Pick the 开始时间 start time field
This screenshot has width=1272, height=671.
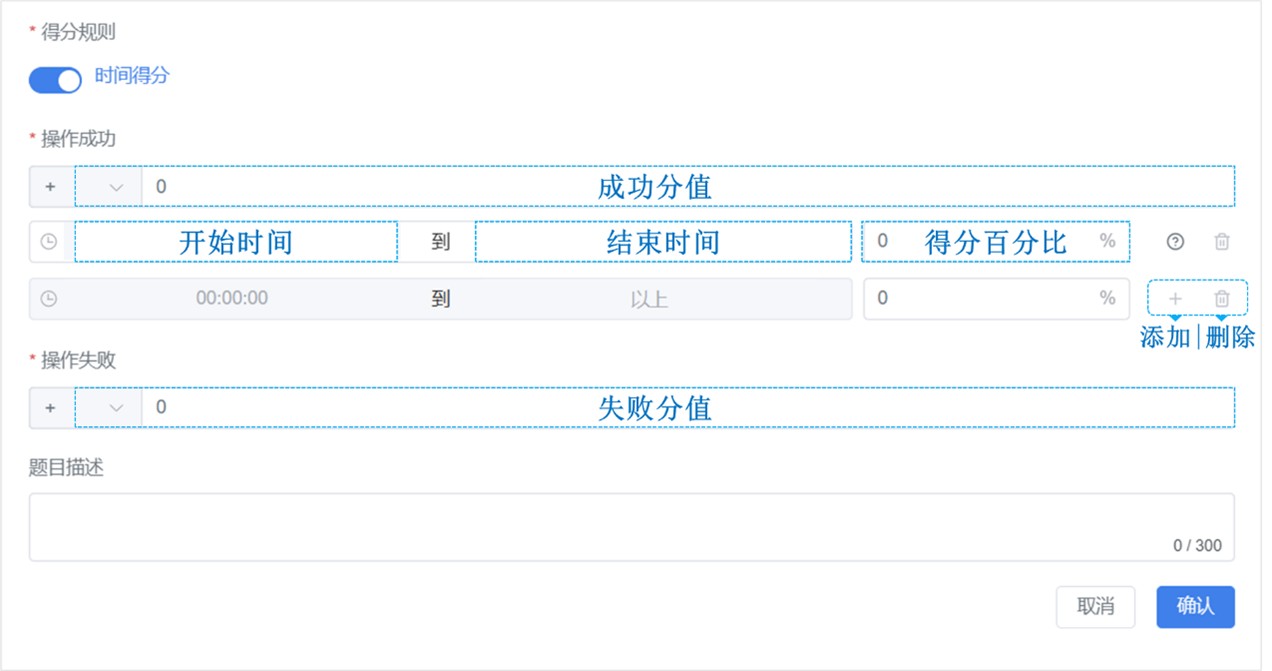[236, 242]
